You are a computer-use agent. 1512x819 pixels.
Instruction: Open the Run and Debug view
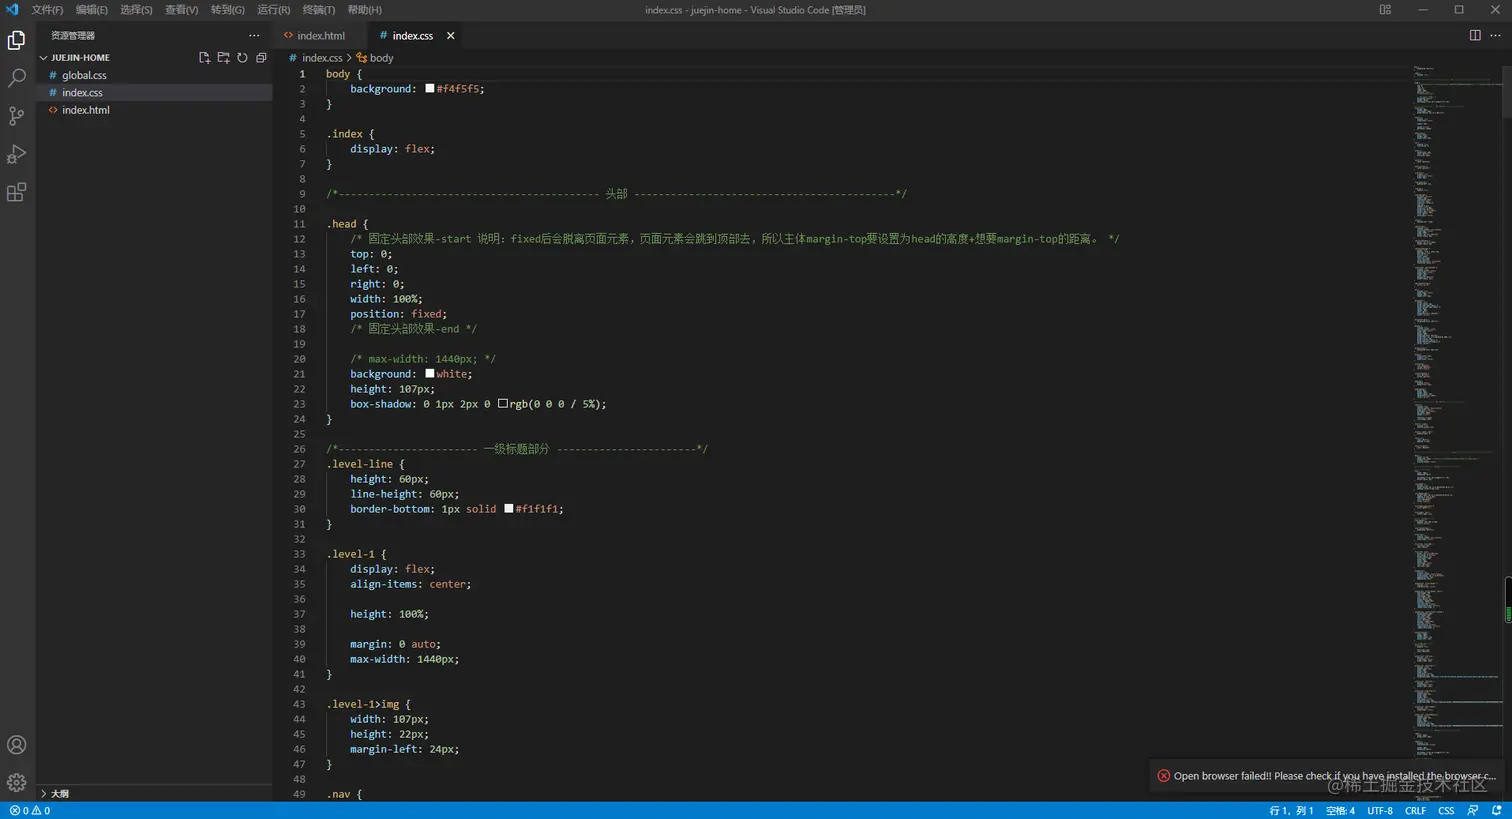[x=17, y=154]
